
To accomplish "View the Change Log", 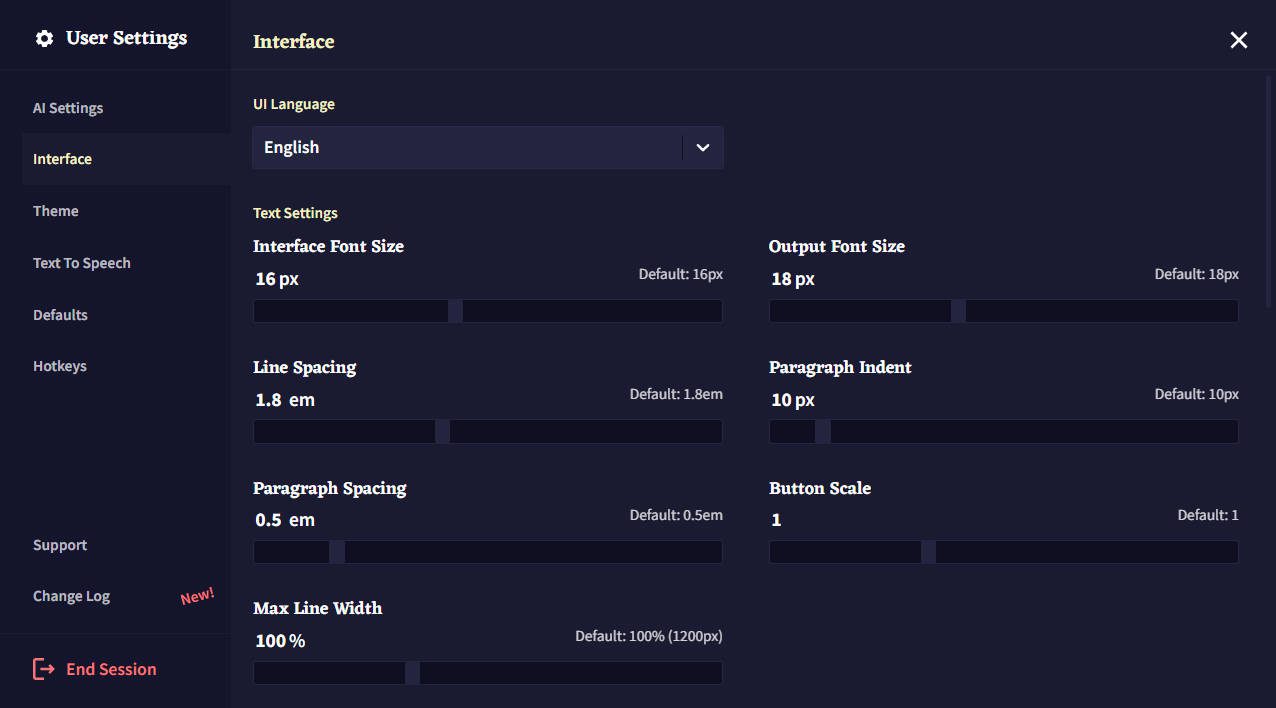I will coord(71,595).
